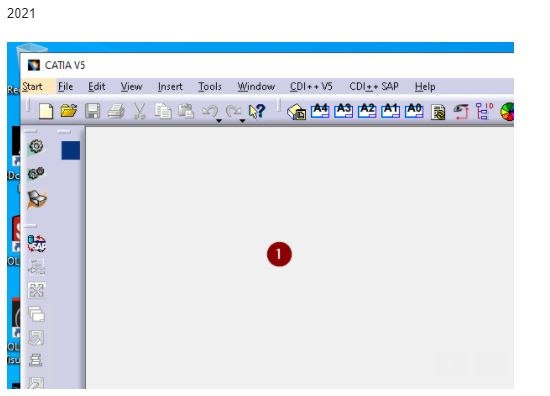Click the CATIA V5 title bar icon
Image resolution: width=550 pixels, height=396 pixels.
tap(34, 65)
